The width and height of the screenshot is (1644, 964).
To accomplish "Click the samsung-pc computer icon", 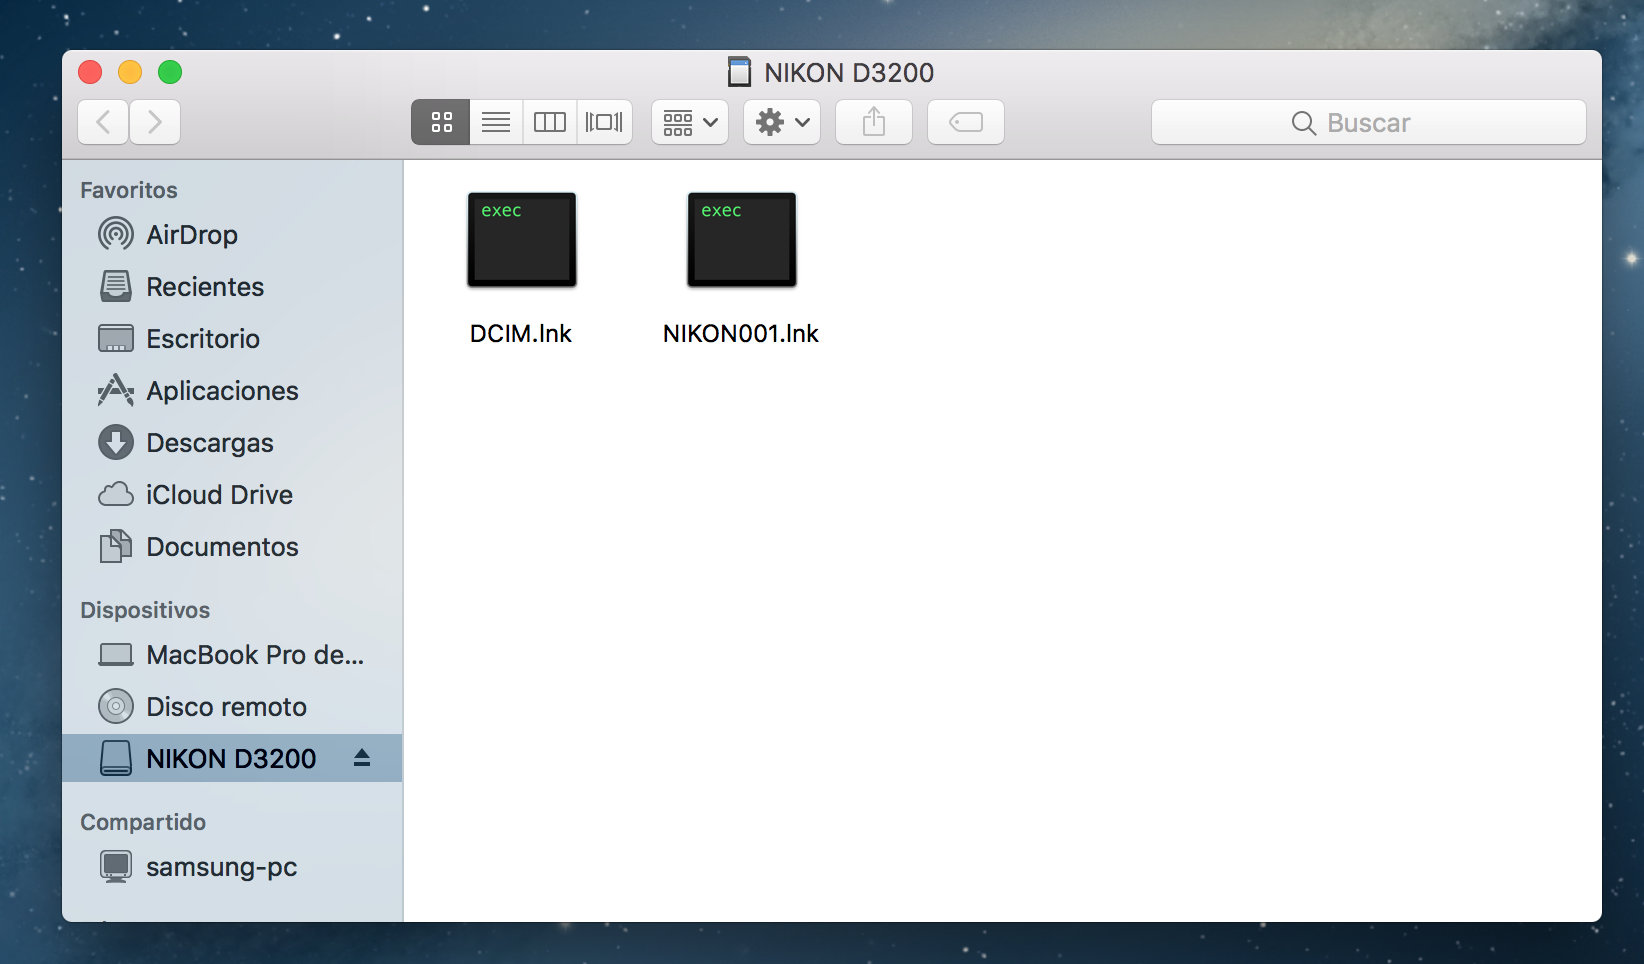I will [116, 867].
